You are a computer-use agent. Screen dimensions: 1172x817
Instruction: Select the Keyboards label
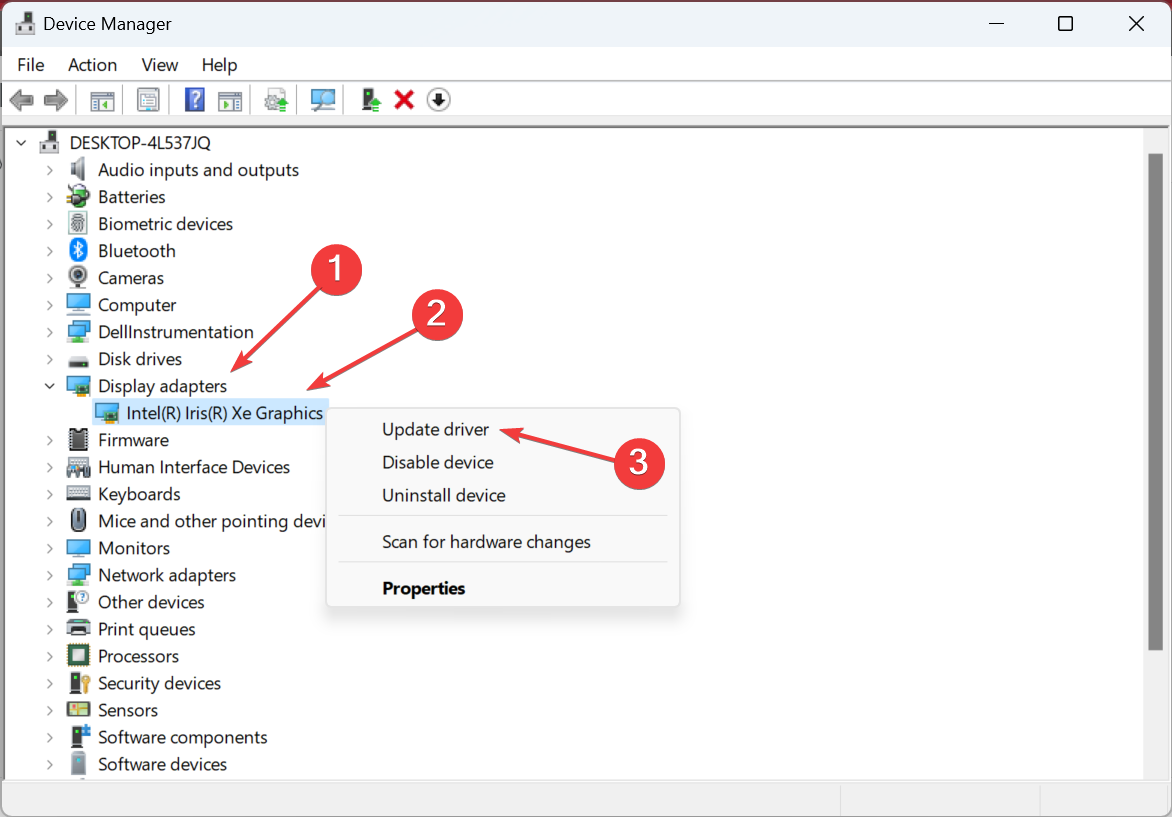tap(139, 493)
